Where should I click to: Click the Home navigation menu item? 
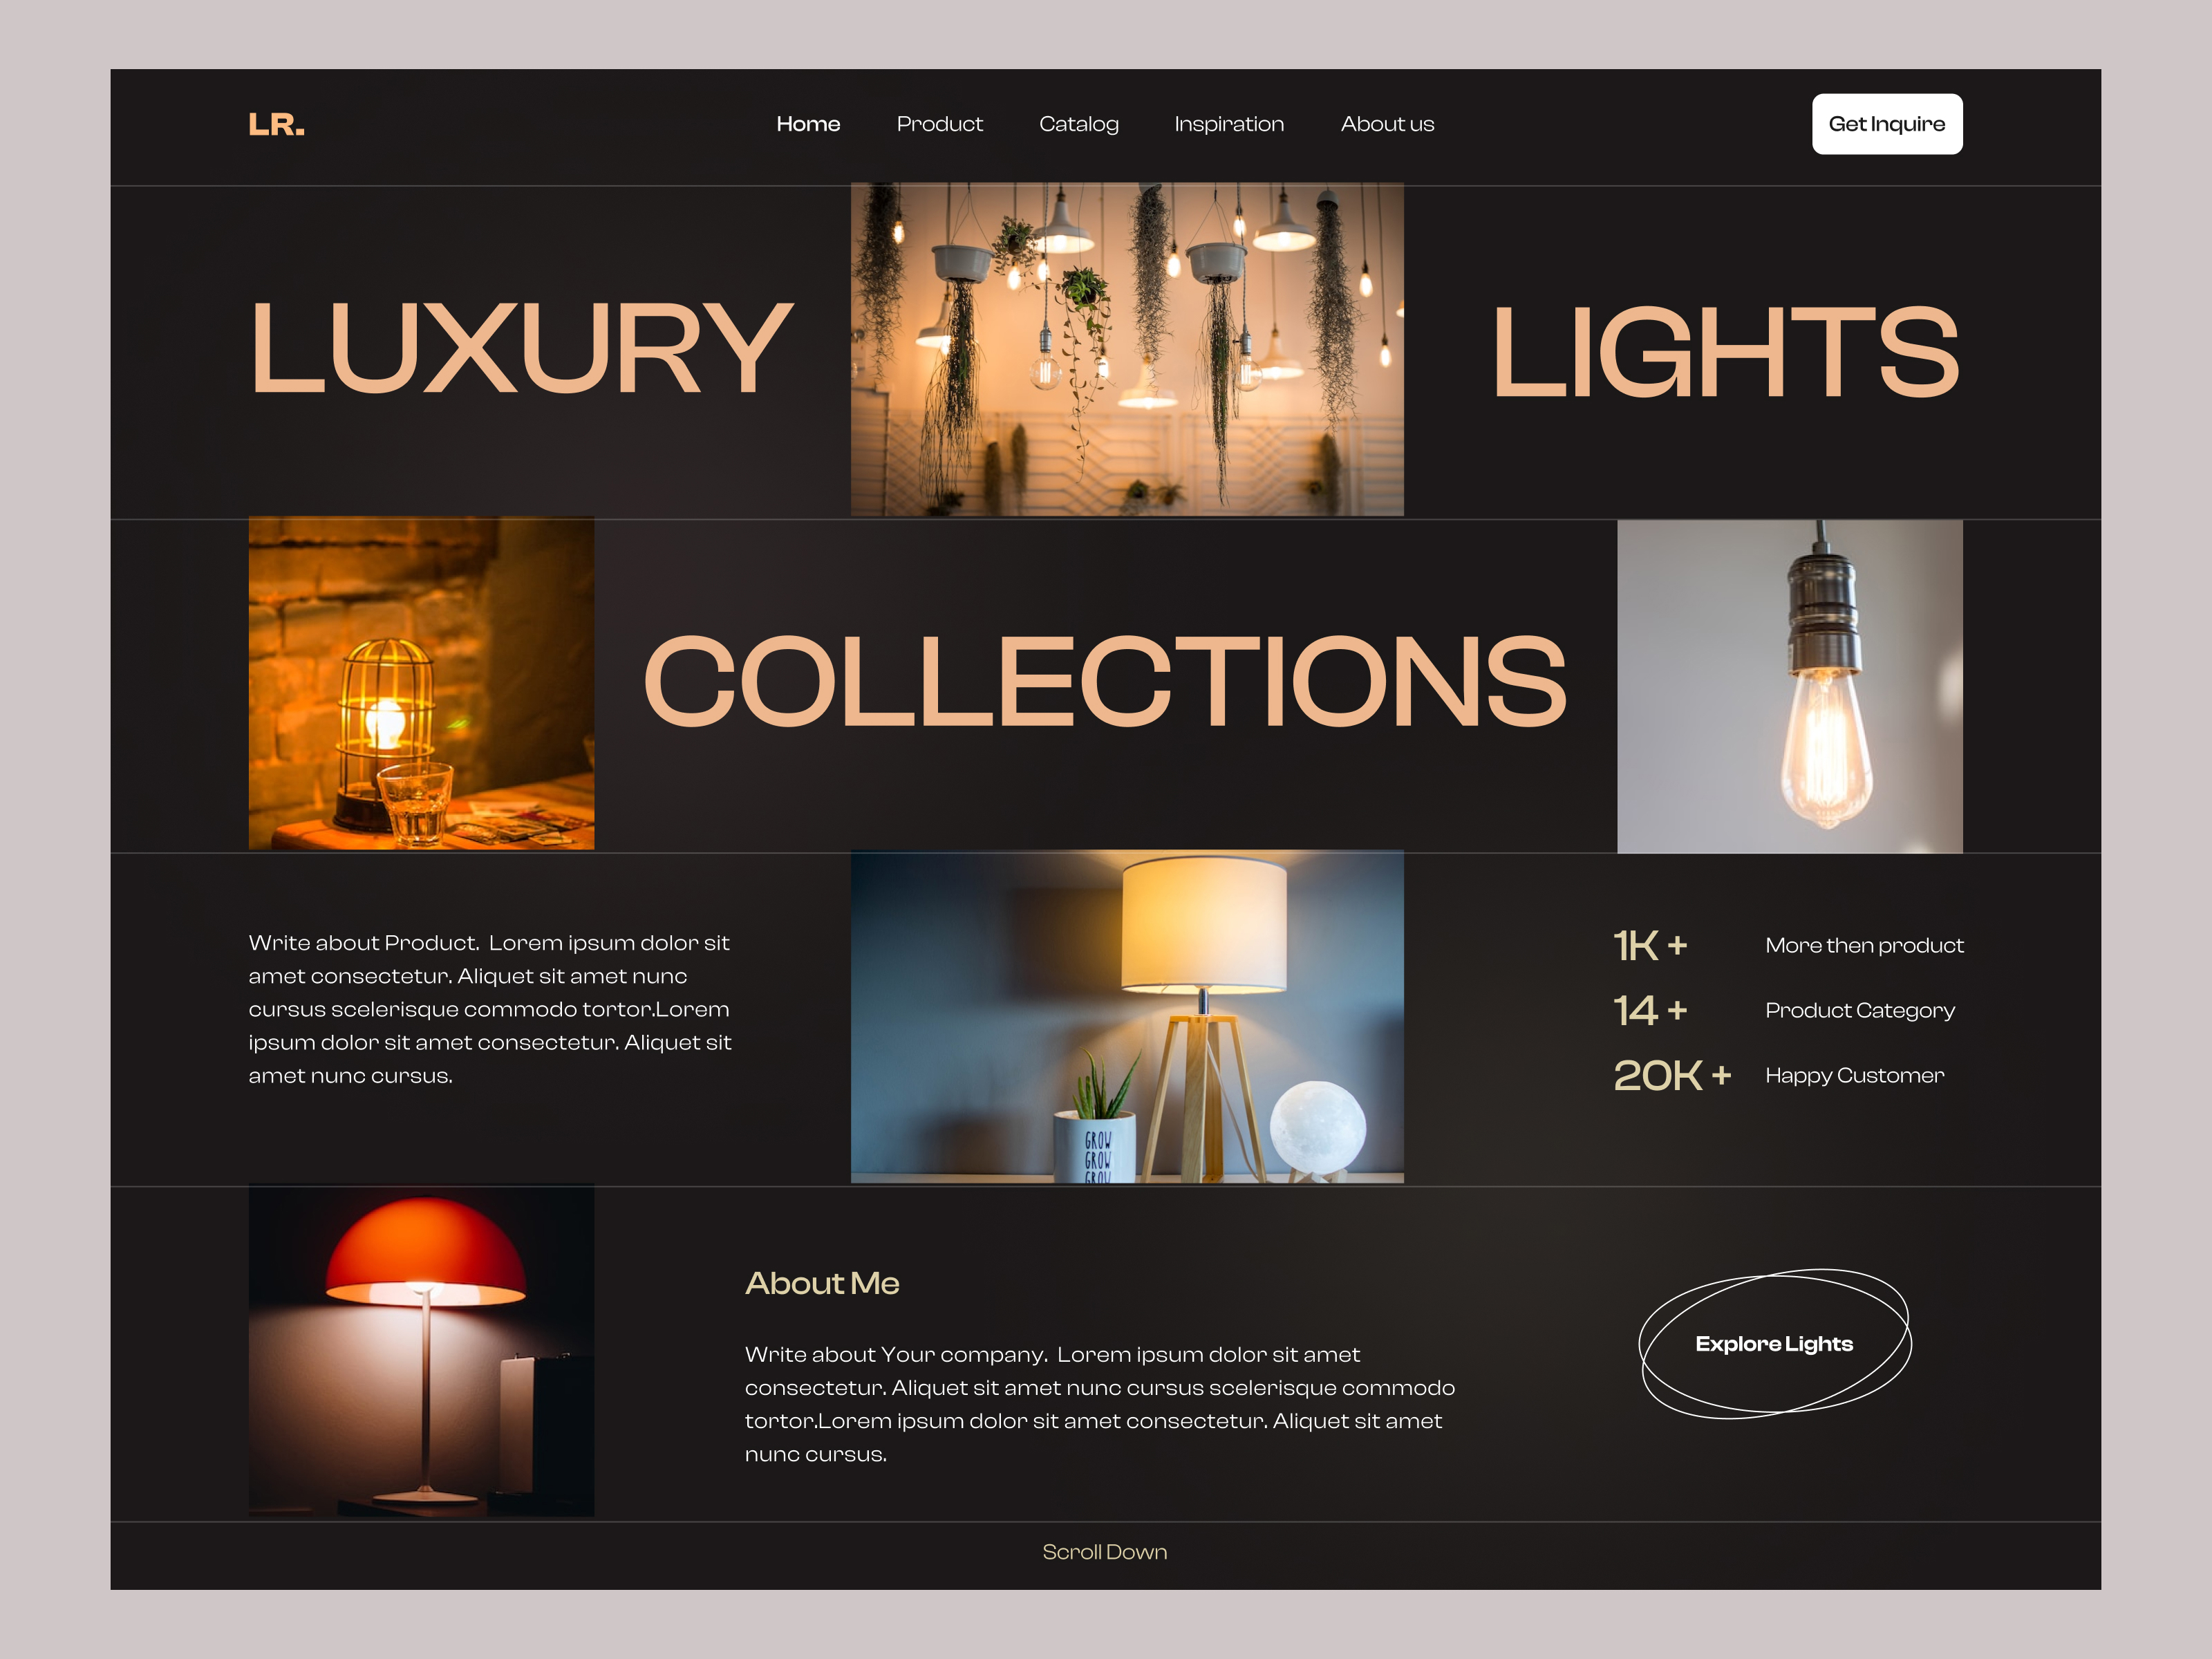point(807,124)
